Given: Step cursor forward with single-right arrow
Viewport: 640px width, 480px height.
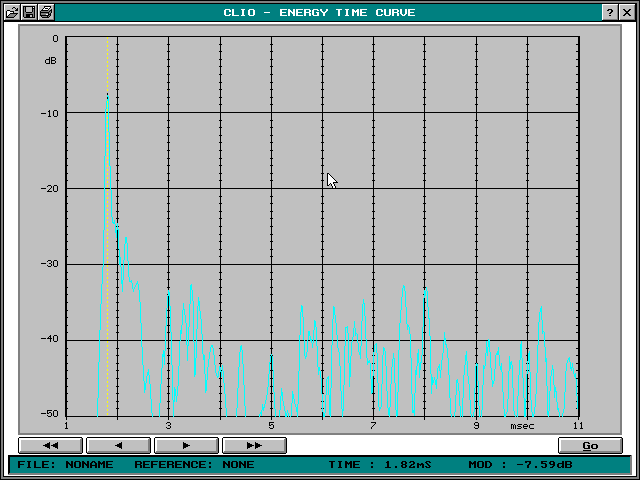Looking at the screenshot, I should pos(186,445).
